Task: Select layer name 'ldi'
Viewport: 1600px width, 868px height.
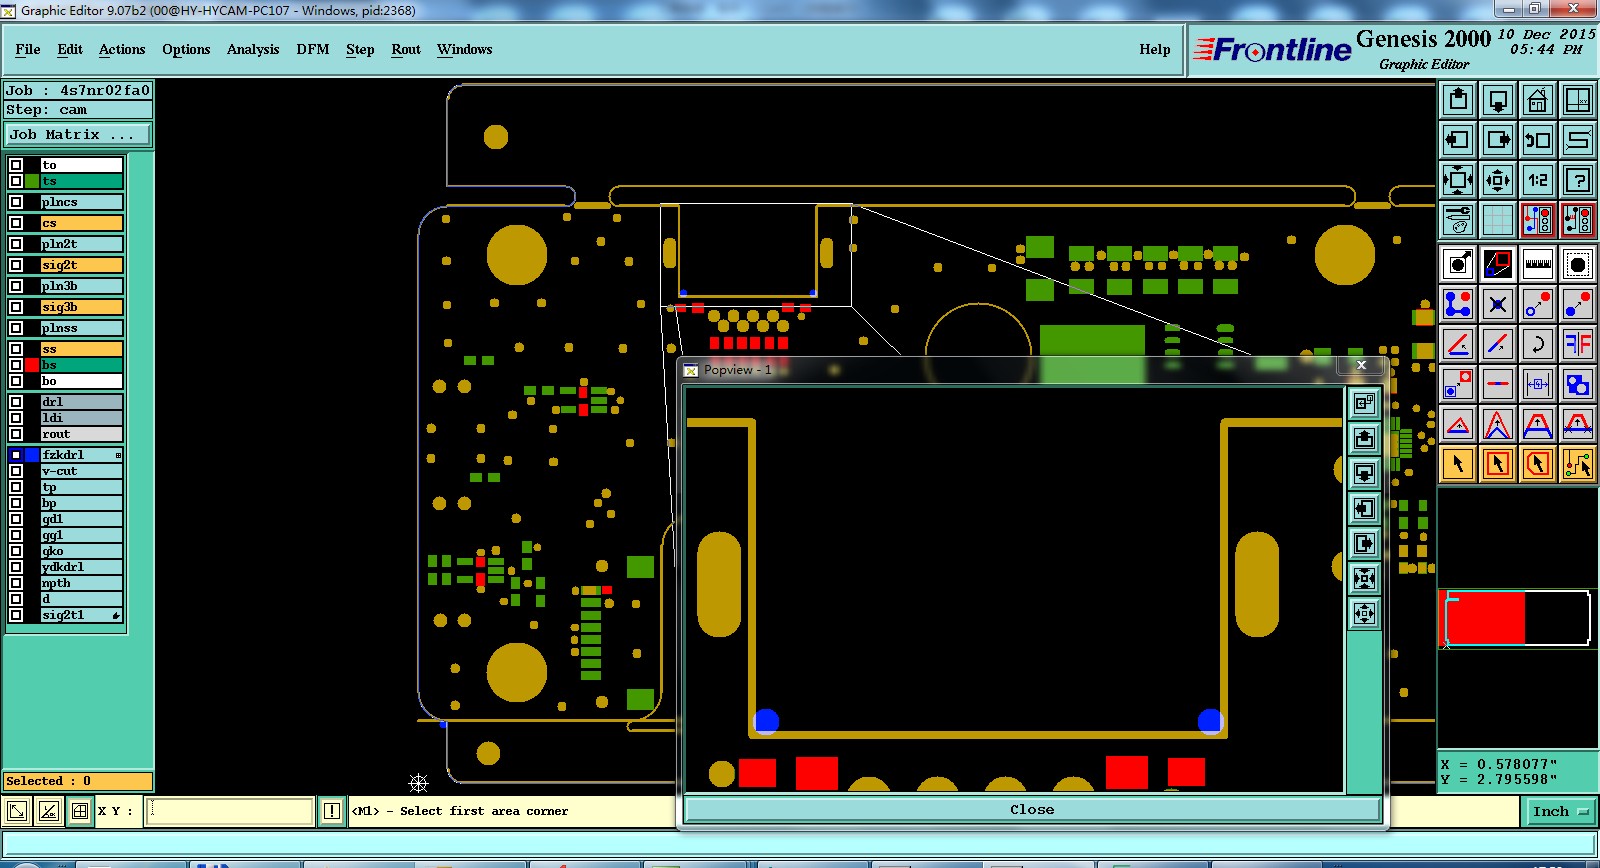Action: [82, 418]
